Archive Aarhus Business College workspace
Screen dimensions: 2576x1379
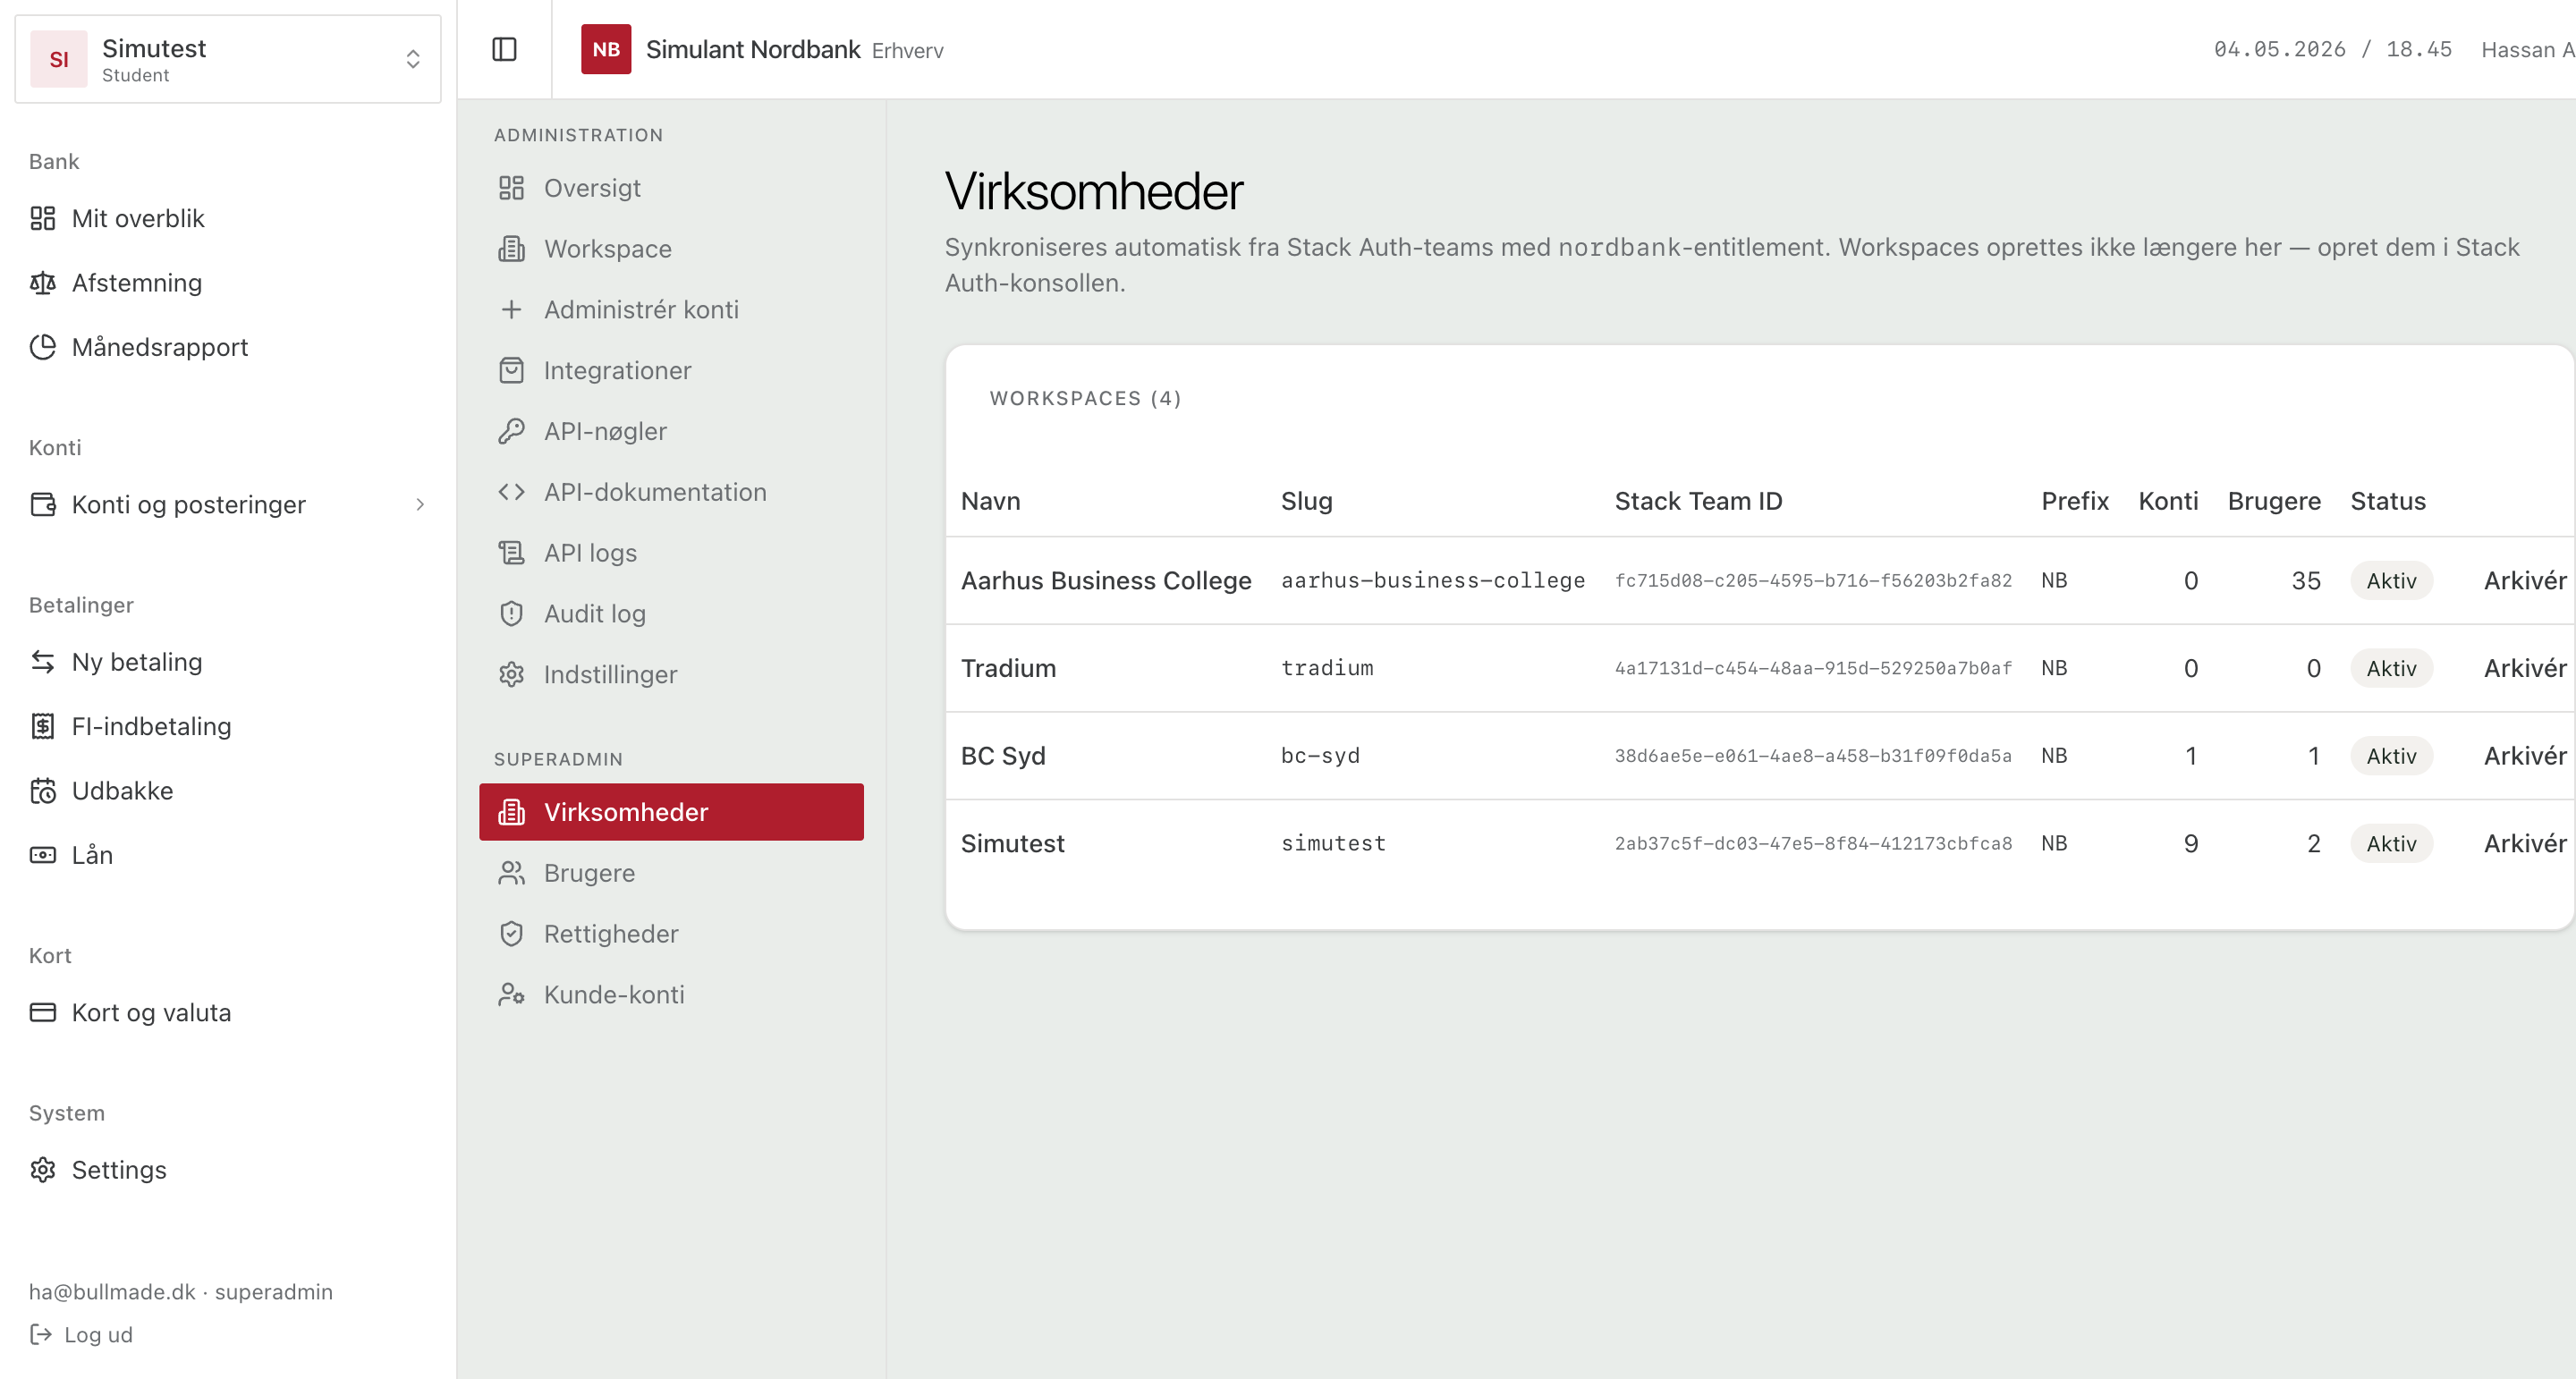tap(2525, 581)
